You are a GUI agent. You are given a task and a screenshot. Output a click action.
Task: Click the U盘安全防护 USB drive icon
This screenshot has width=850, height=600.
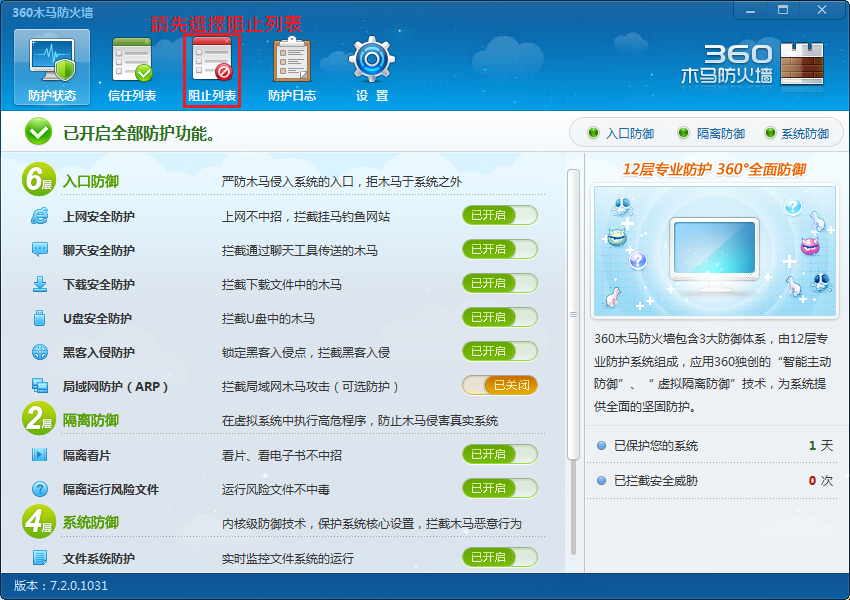(40, 318)
